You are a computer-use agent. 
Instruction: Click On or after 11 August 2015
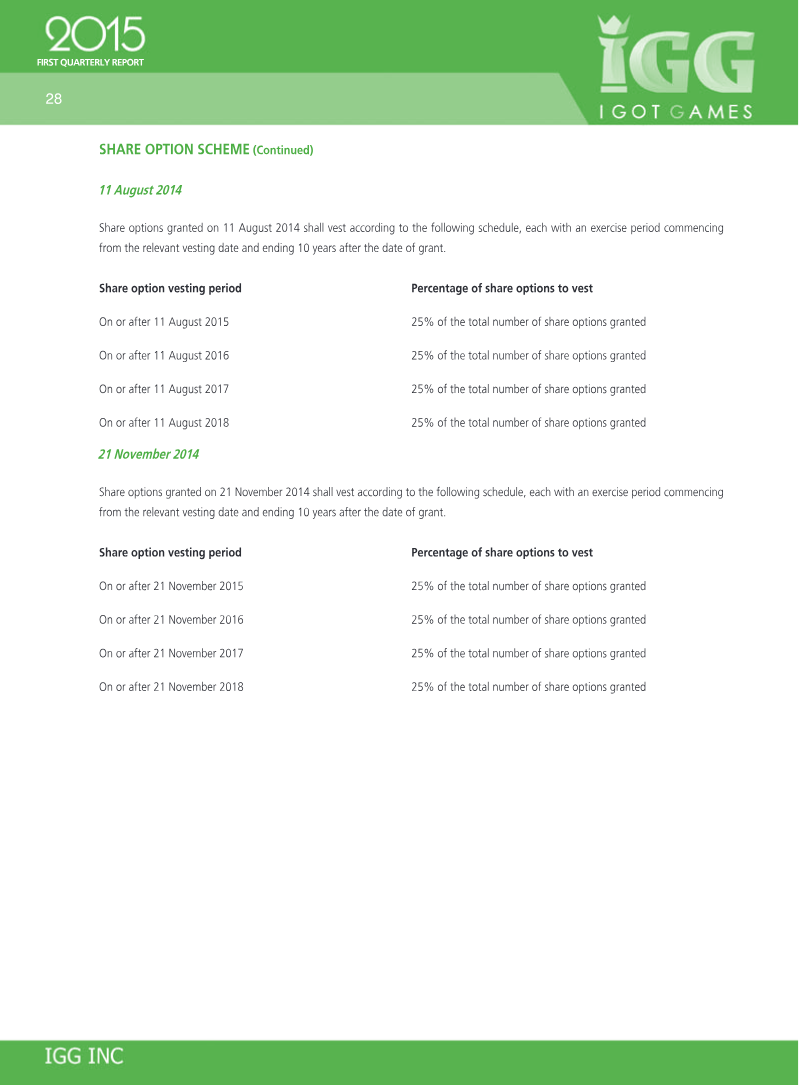(164, 322)
